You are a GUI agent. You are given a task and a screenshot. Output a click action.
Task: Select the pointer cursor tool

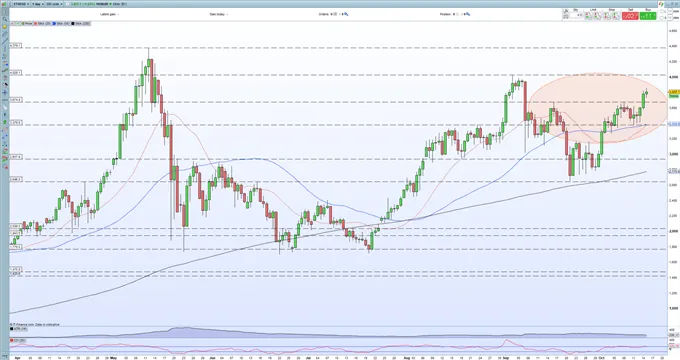pos(5,12)
